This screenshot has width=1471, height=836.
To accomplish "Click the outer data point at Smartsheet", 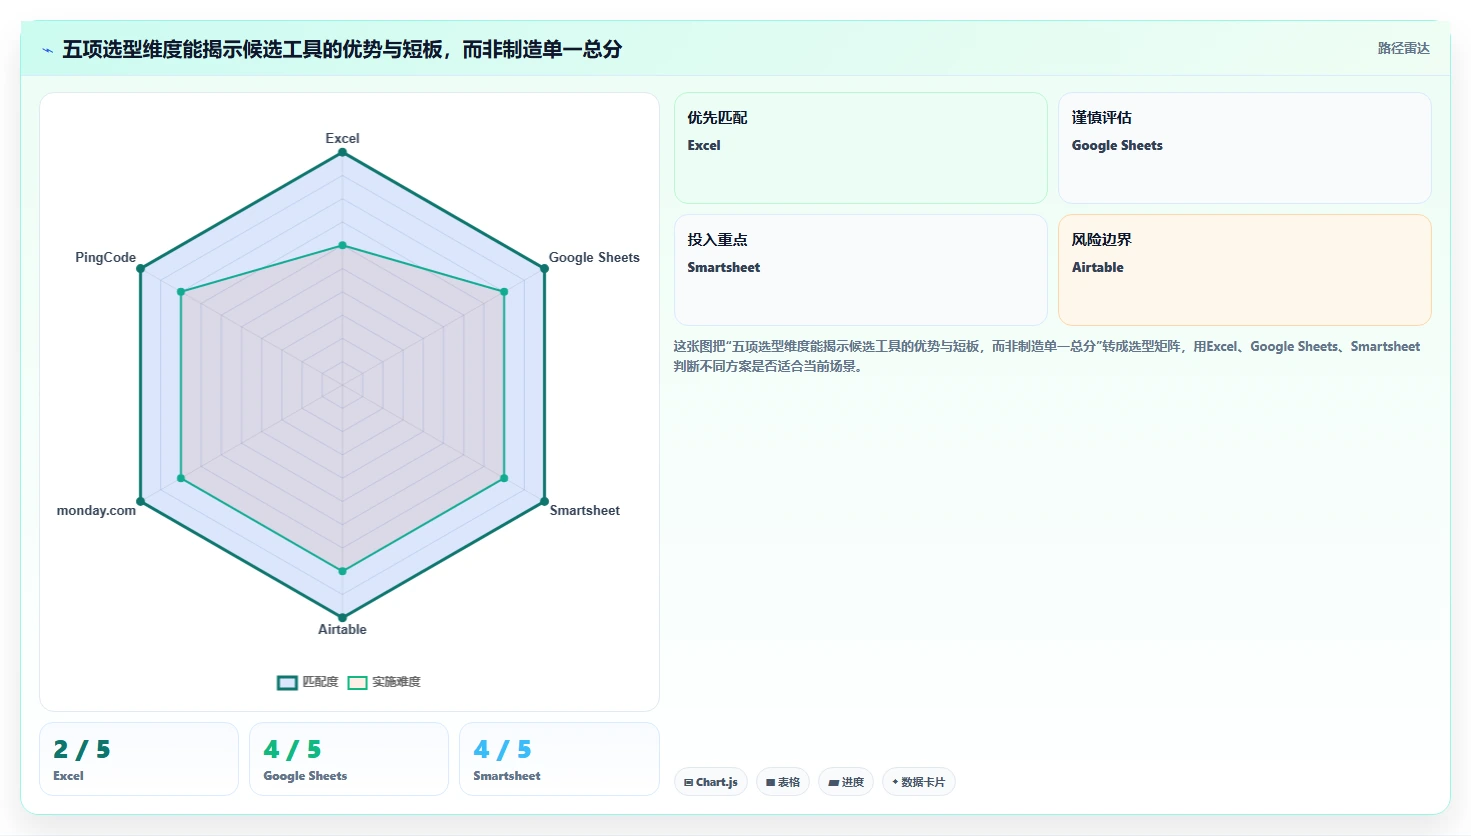I will 544,501.
